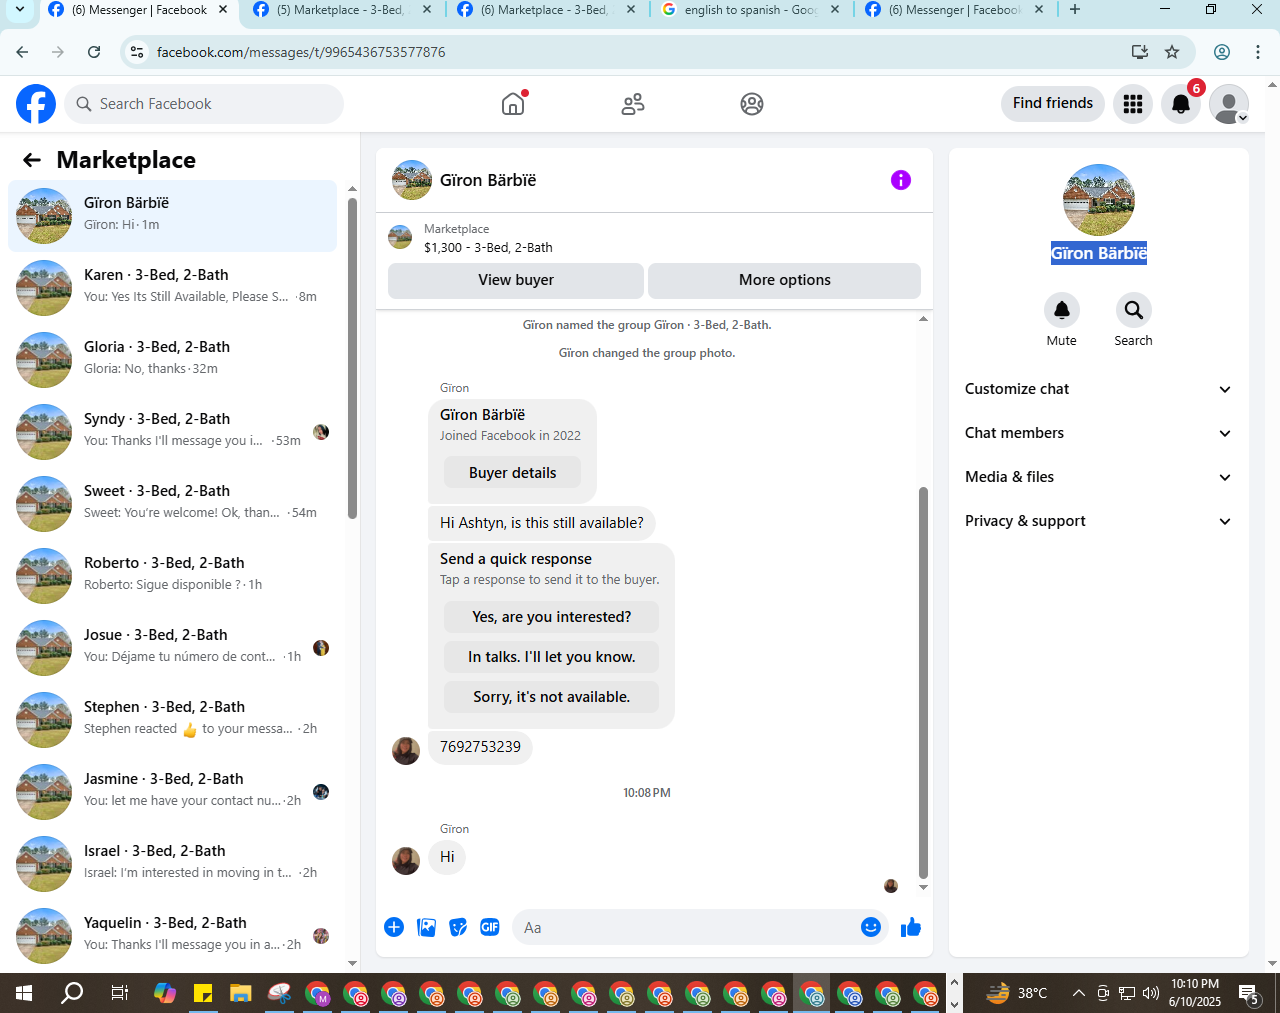The height and width of the screenshot is (1013, 1280).
Task: Attach a photo using the image icon
Action: (x=426, y=927)
